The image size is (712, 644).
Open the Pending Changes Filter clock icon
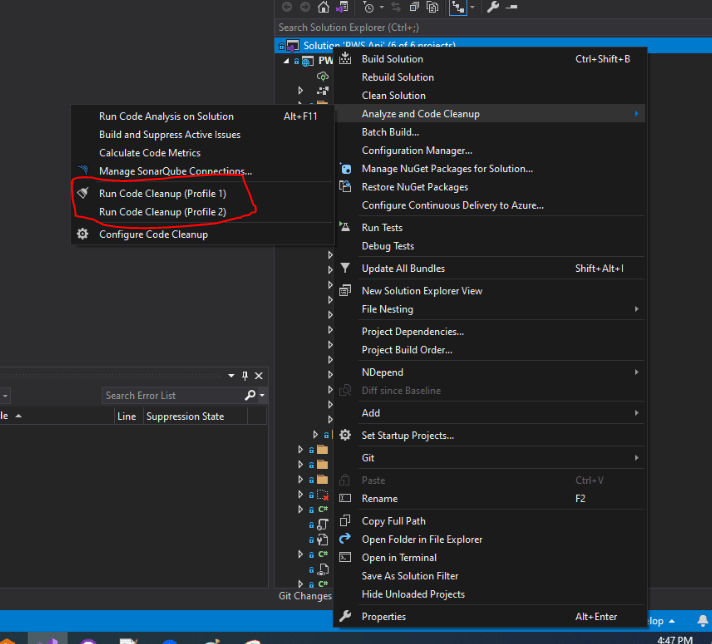(368, 7)
